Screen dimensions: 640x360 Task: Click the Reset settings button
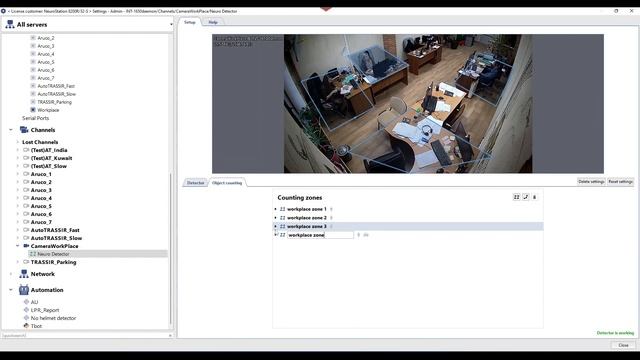[620, 182]
